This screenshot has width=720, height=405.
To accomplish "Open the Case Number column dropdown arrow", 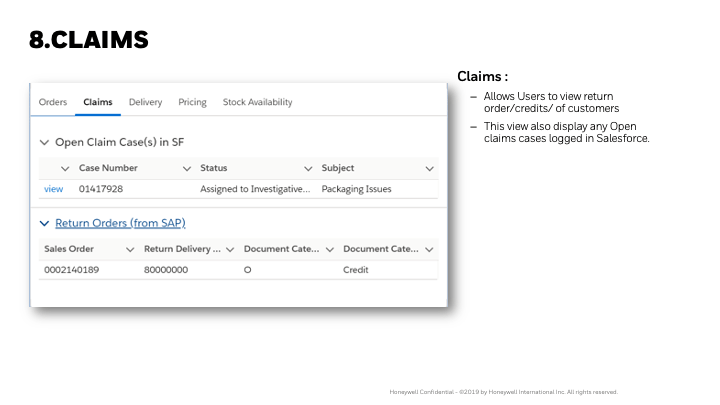I will (187, 168).
